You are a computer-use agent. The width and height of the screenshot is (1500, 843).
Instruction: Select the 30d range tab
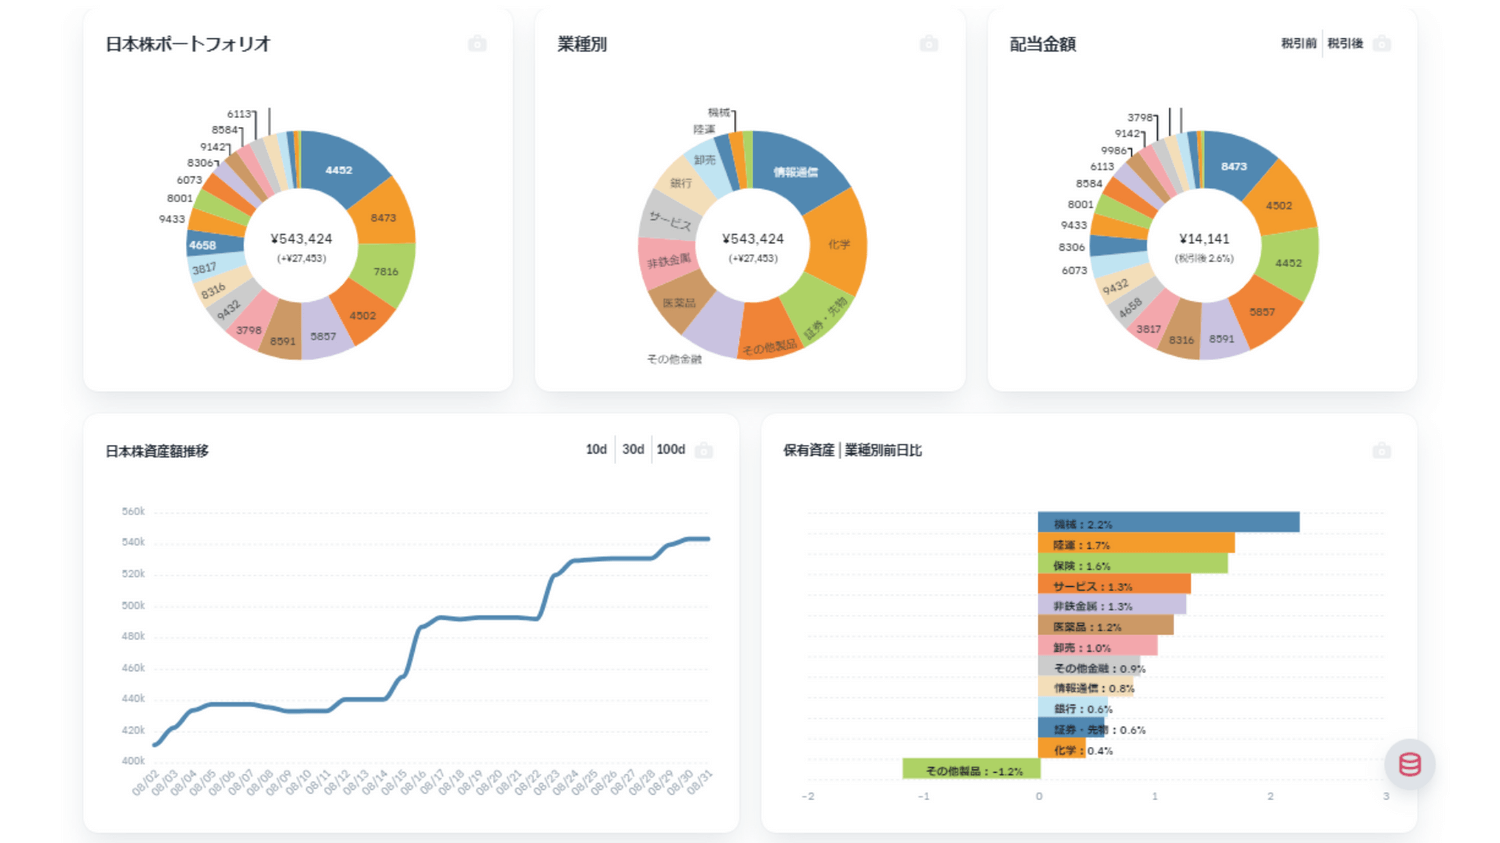633,450
